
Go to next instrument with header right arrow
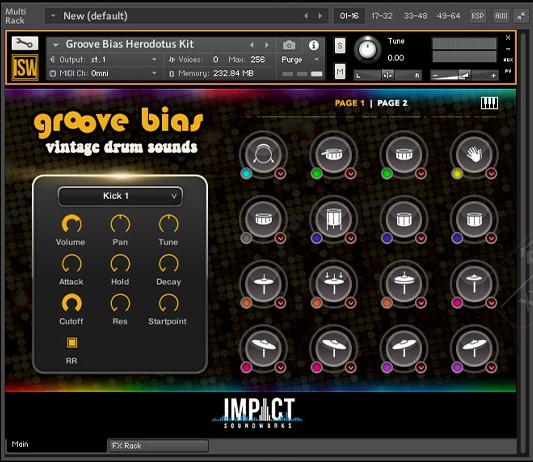pos(267,45)
